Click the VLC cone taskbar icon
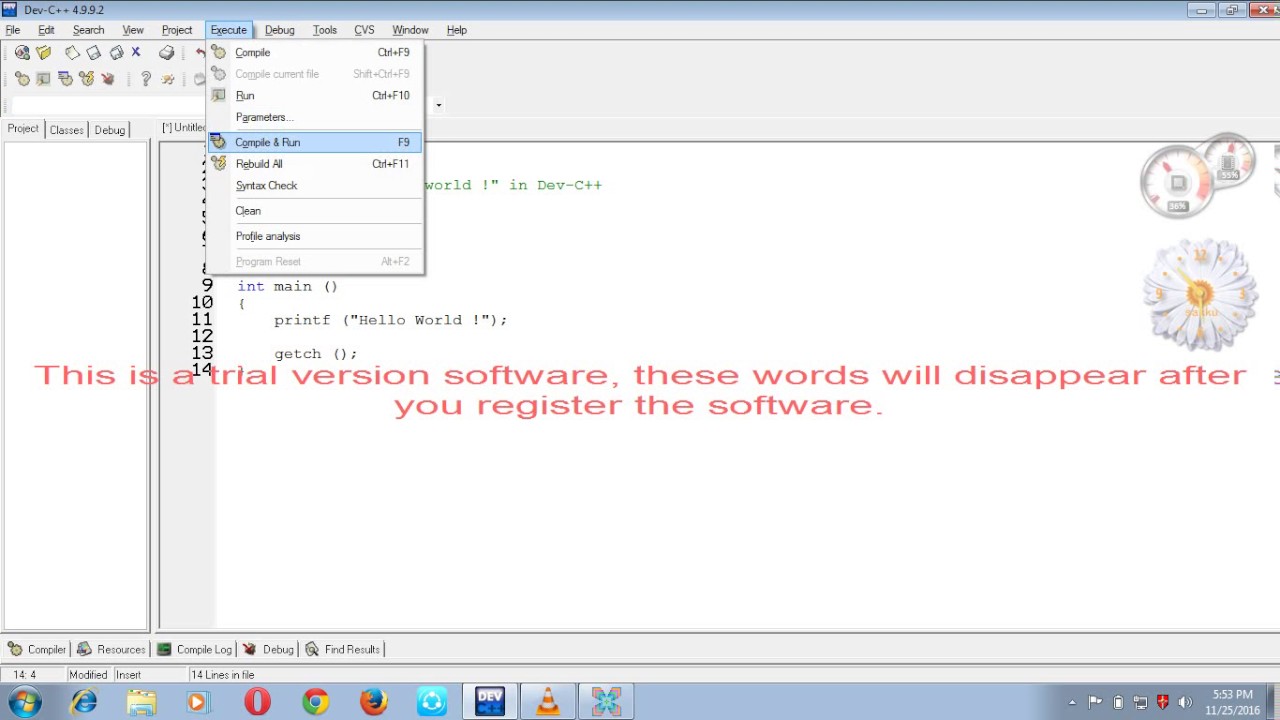This screenshot has width=1280, height=720. tap(548, 702)
